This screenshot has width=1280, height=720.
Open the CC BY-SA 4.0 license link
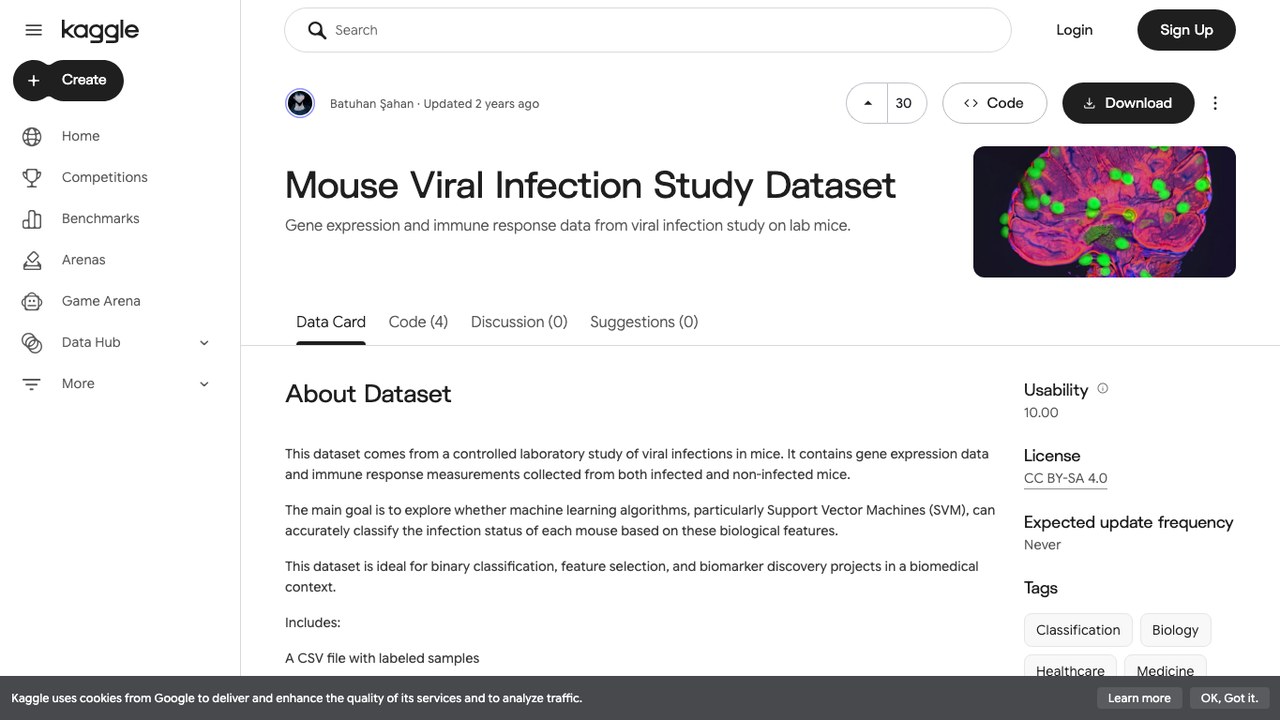pos(1065,478)
